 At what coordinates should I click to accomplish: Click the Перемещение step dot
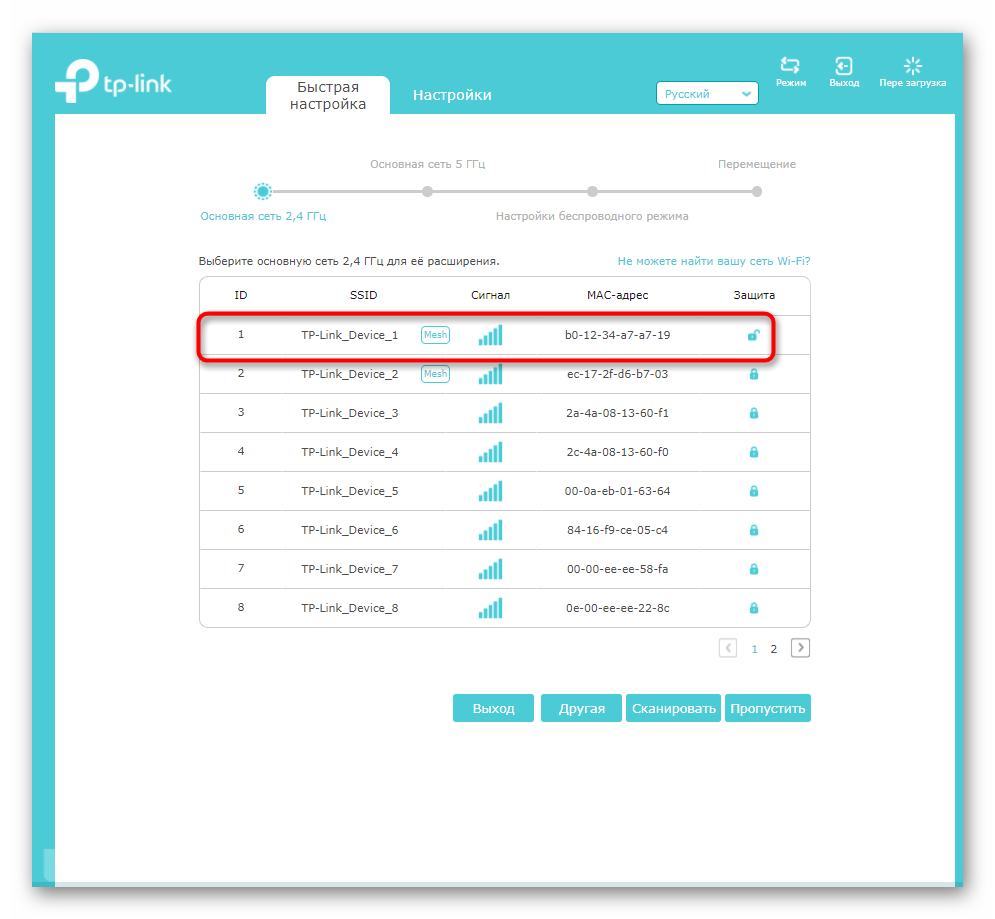coord(756,191)
